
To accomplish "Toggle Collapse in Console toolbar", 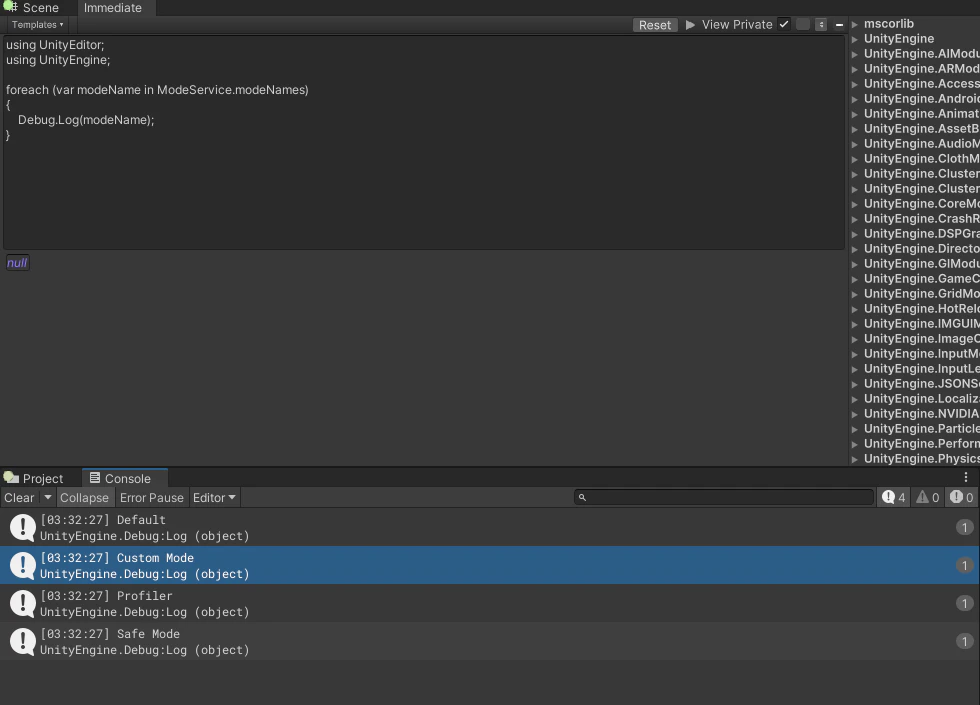I will 84,498.
